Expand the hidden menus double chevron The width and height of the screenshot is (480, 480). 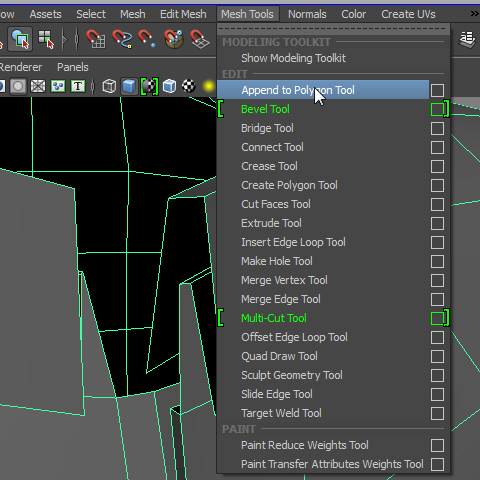tap(474, 14)
